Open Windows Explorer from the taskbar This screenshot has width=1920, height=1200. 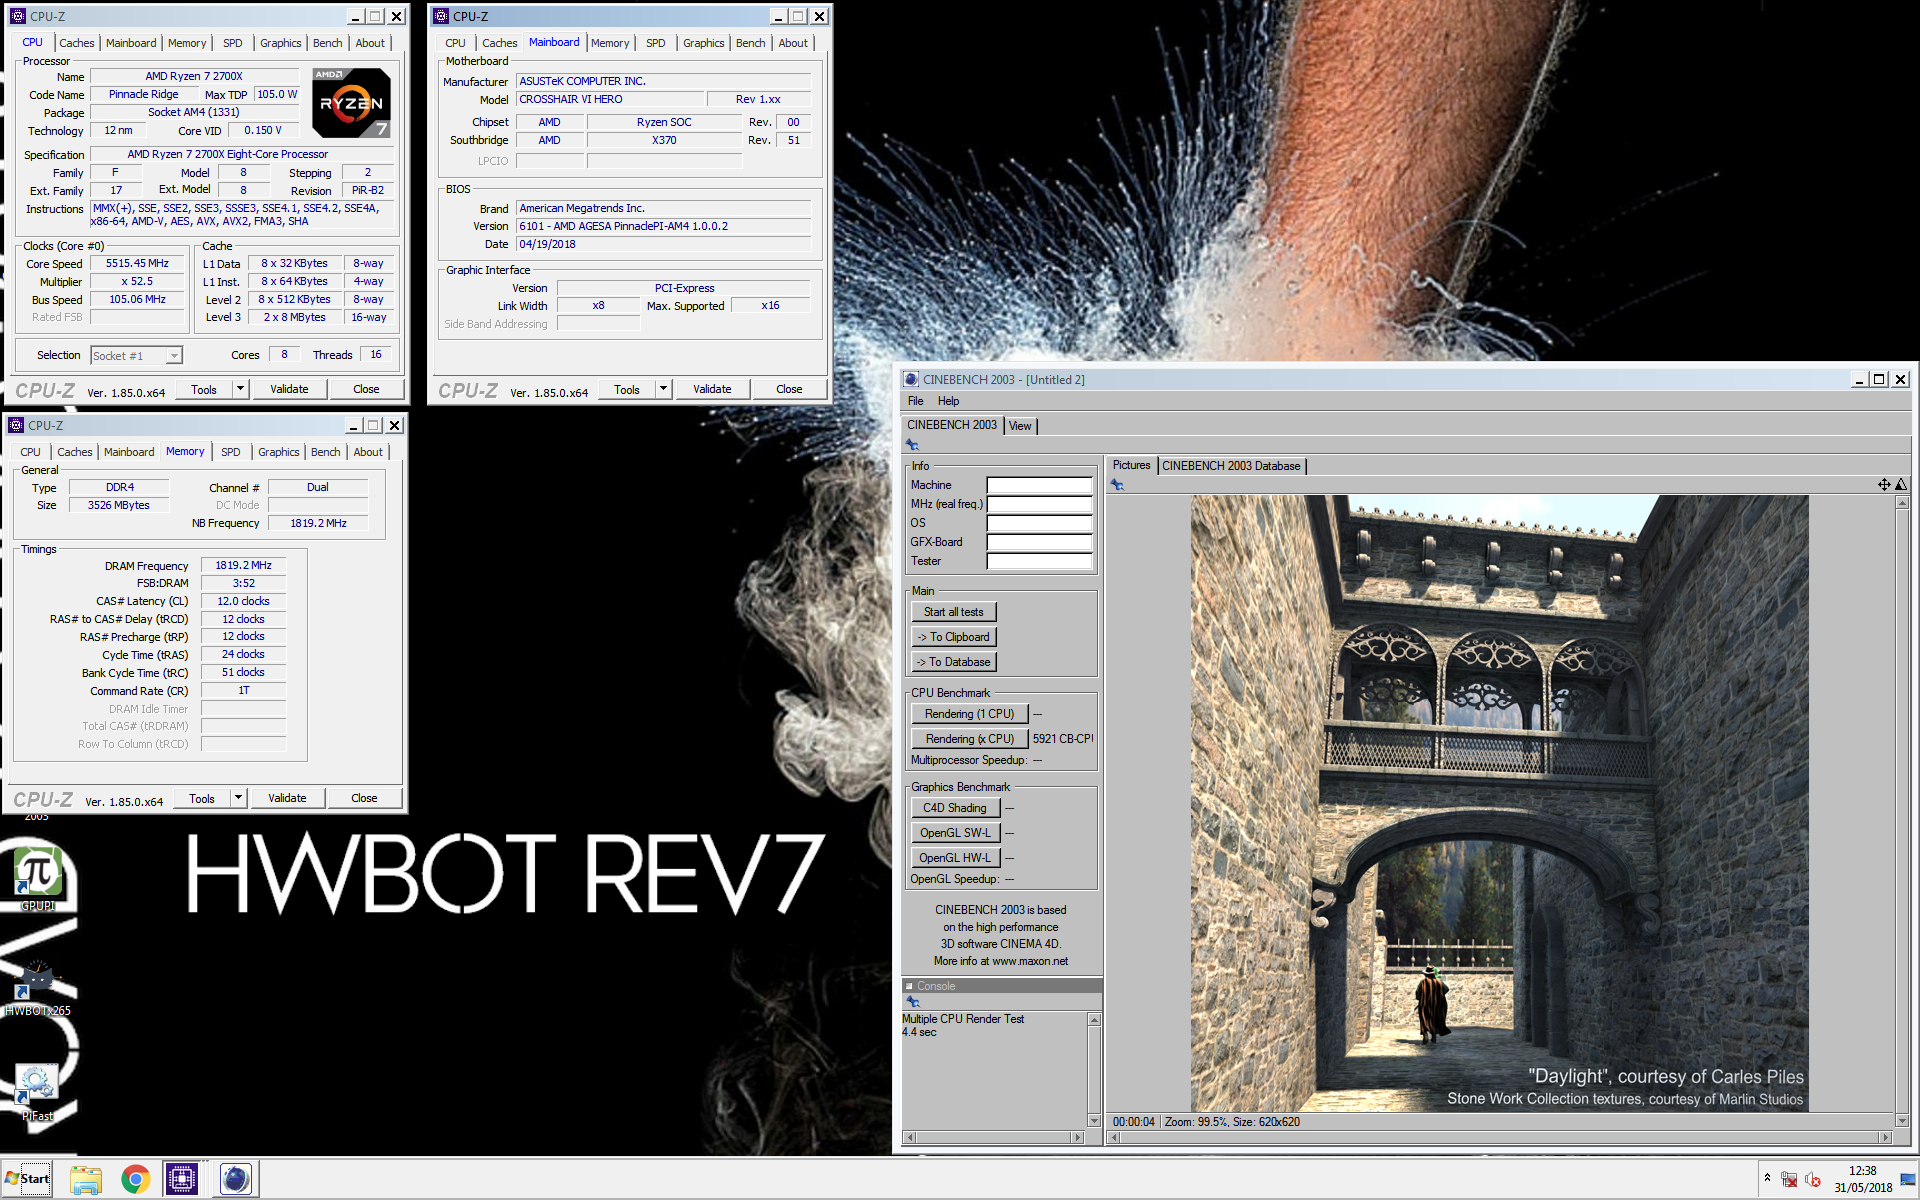tap(86, 1180)
